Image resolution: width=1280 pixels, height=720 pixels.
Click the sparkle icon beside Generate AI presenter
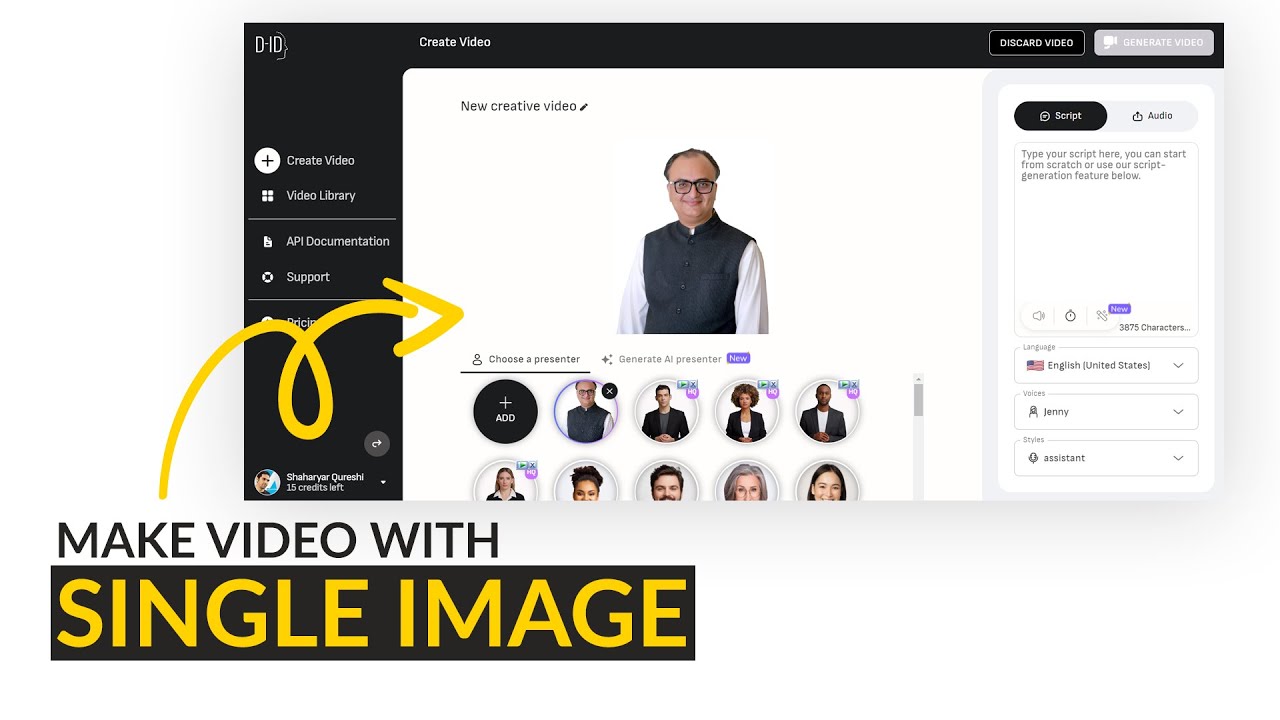coord(607,359)
